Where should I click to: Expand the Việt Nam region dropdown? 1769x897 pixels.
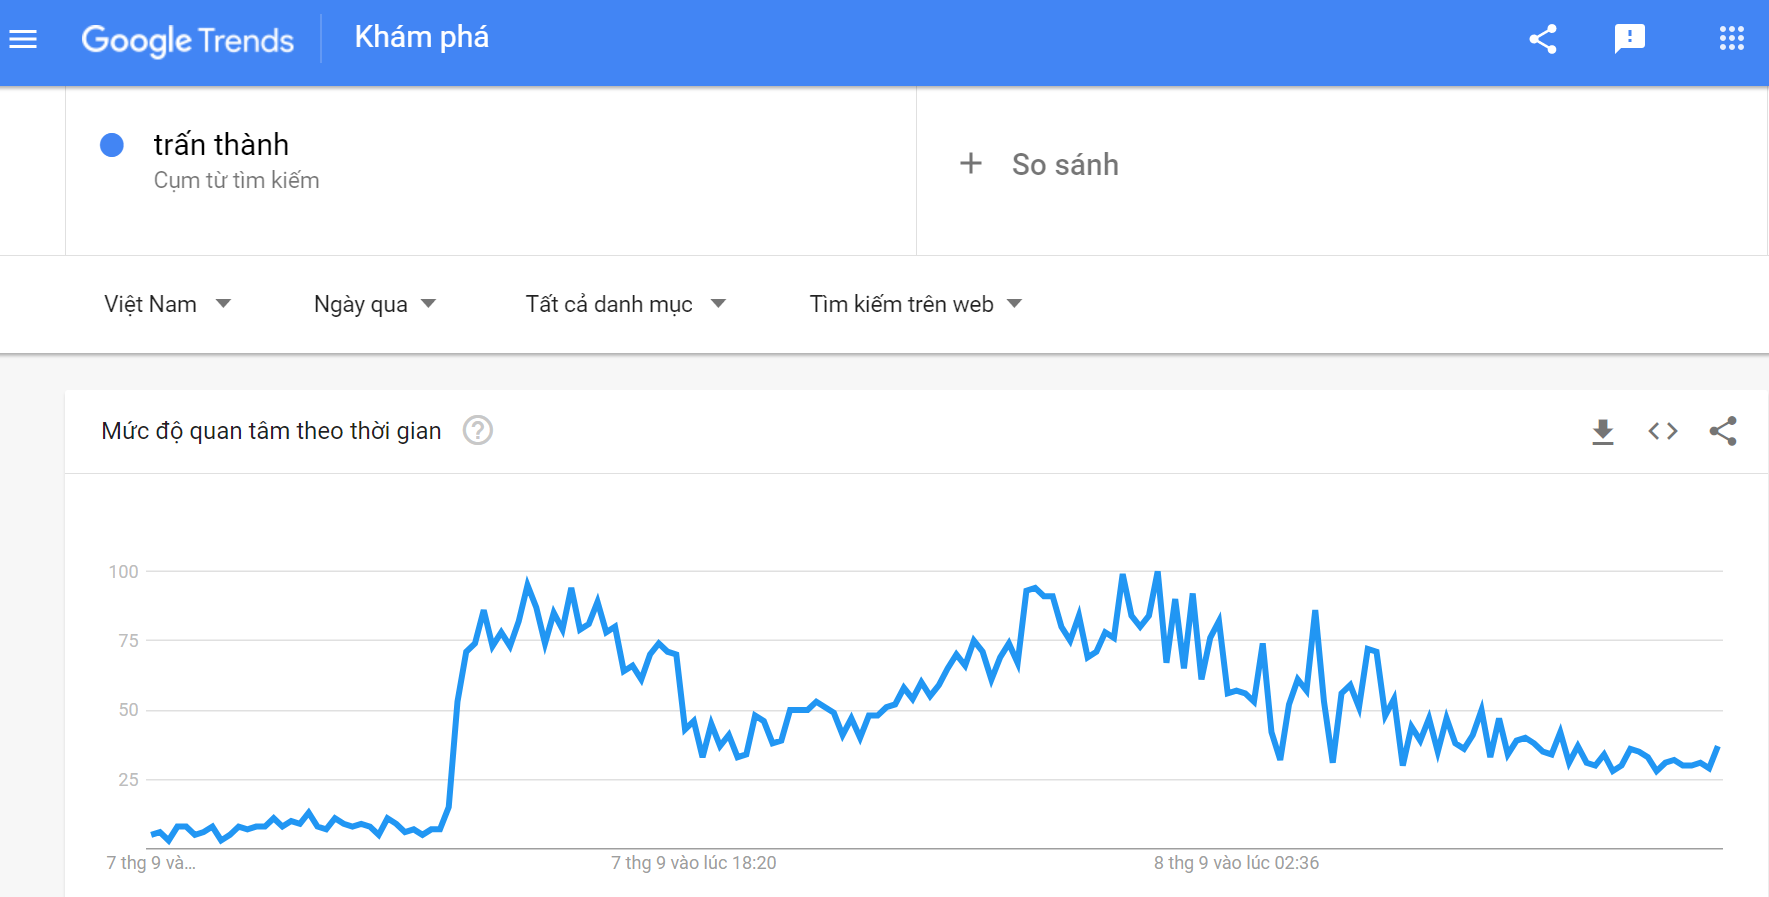[x=167, y=304]
